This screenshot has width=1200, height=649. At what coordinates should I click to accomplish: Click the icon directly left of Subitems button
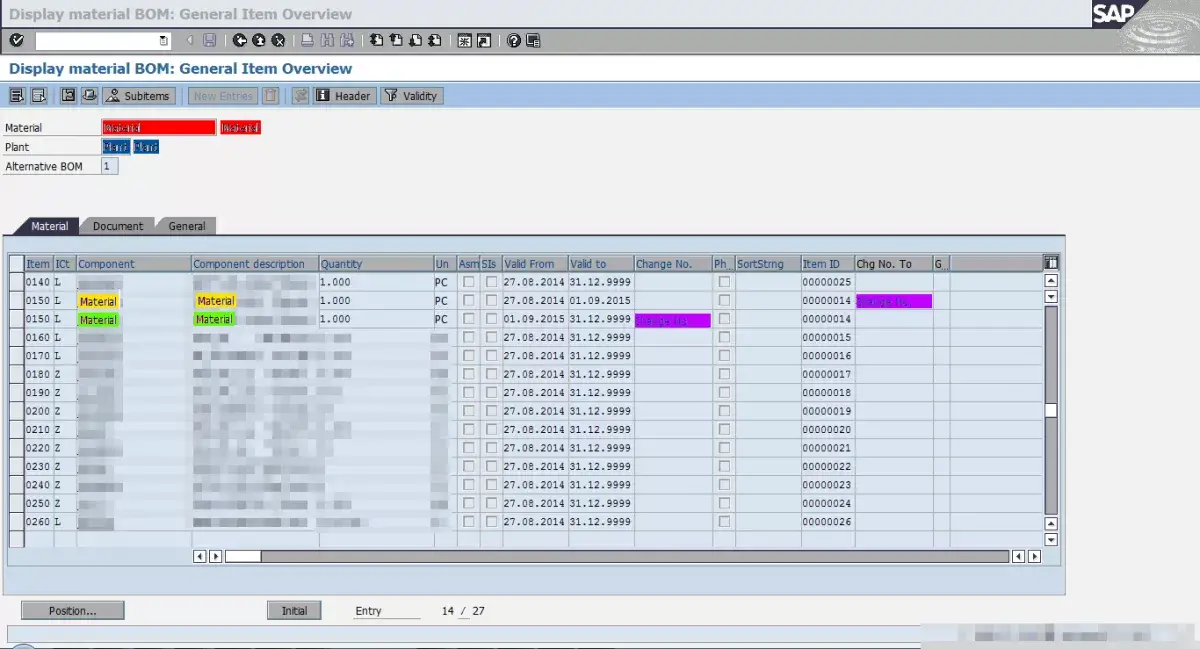click(89, 96)
